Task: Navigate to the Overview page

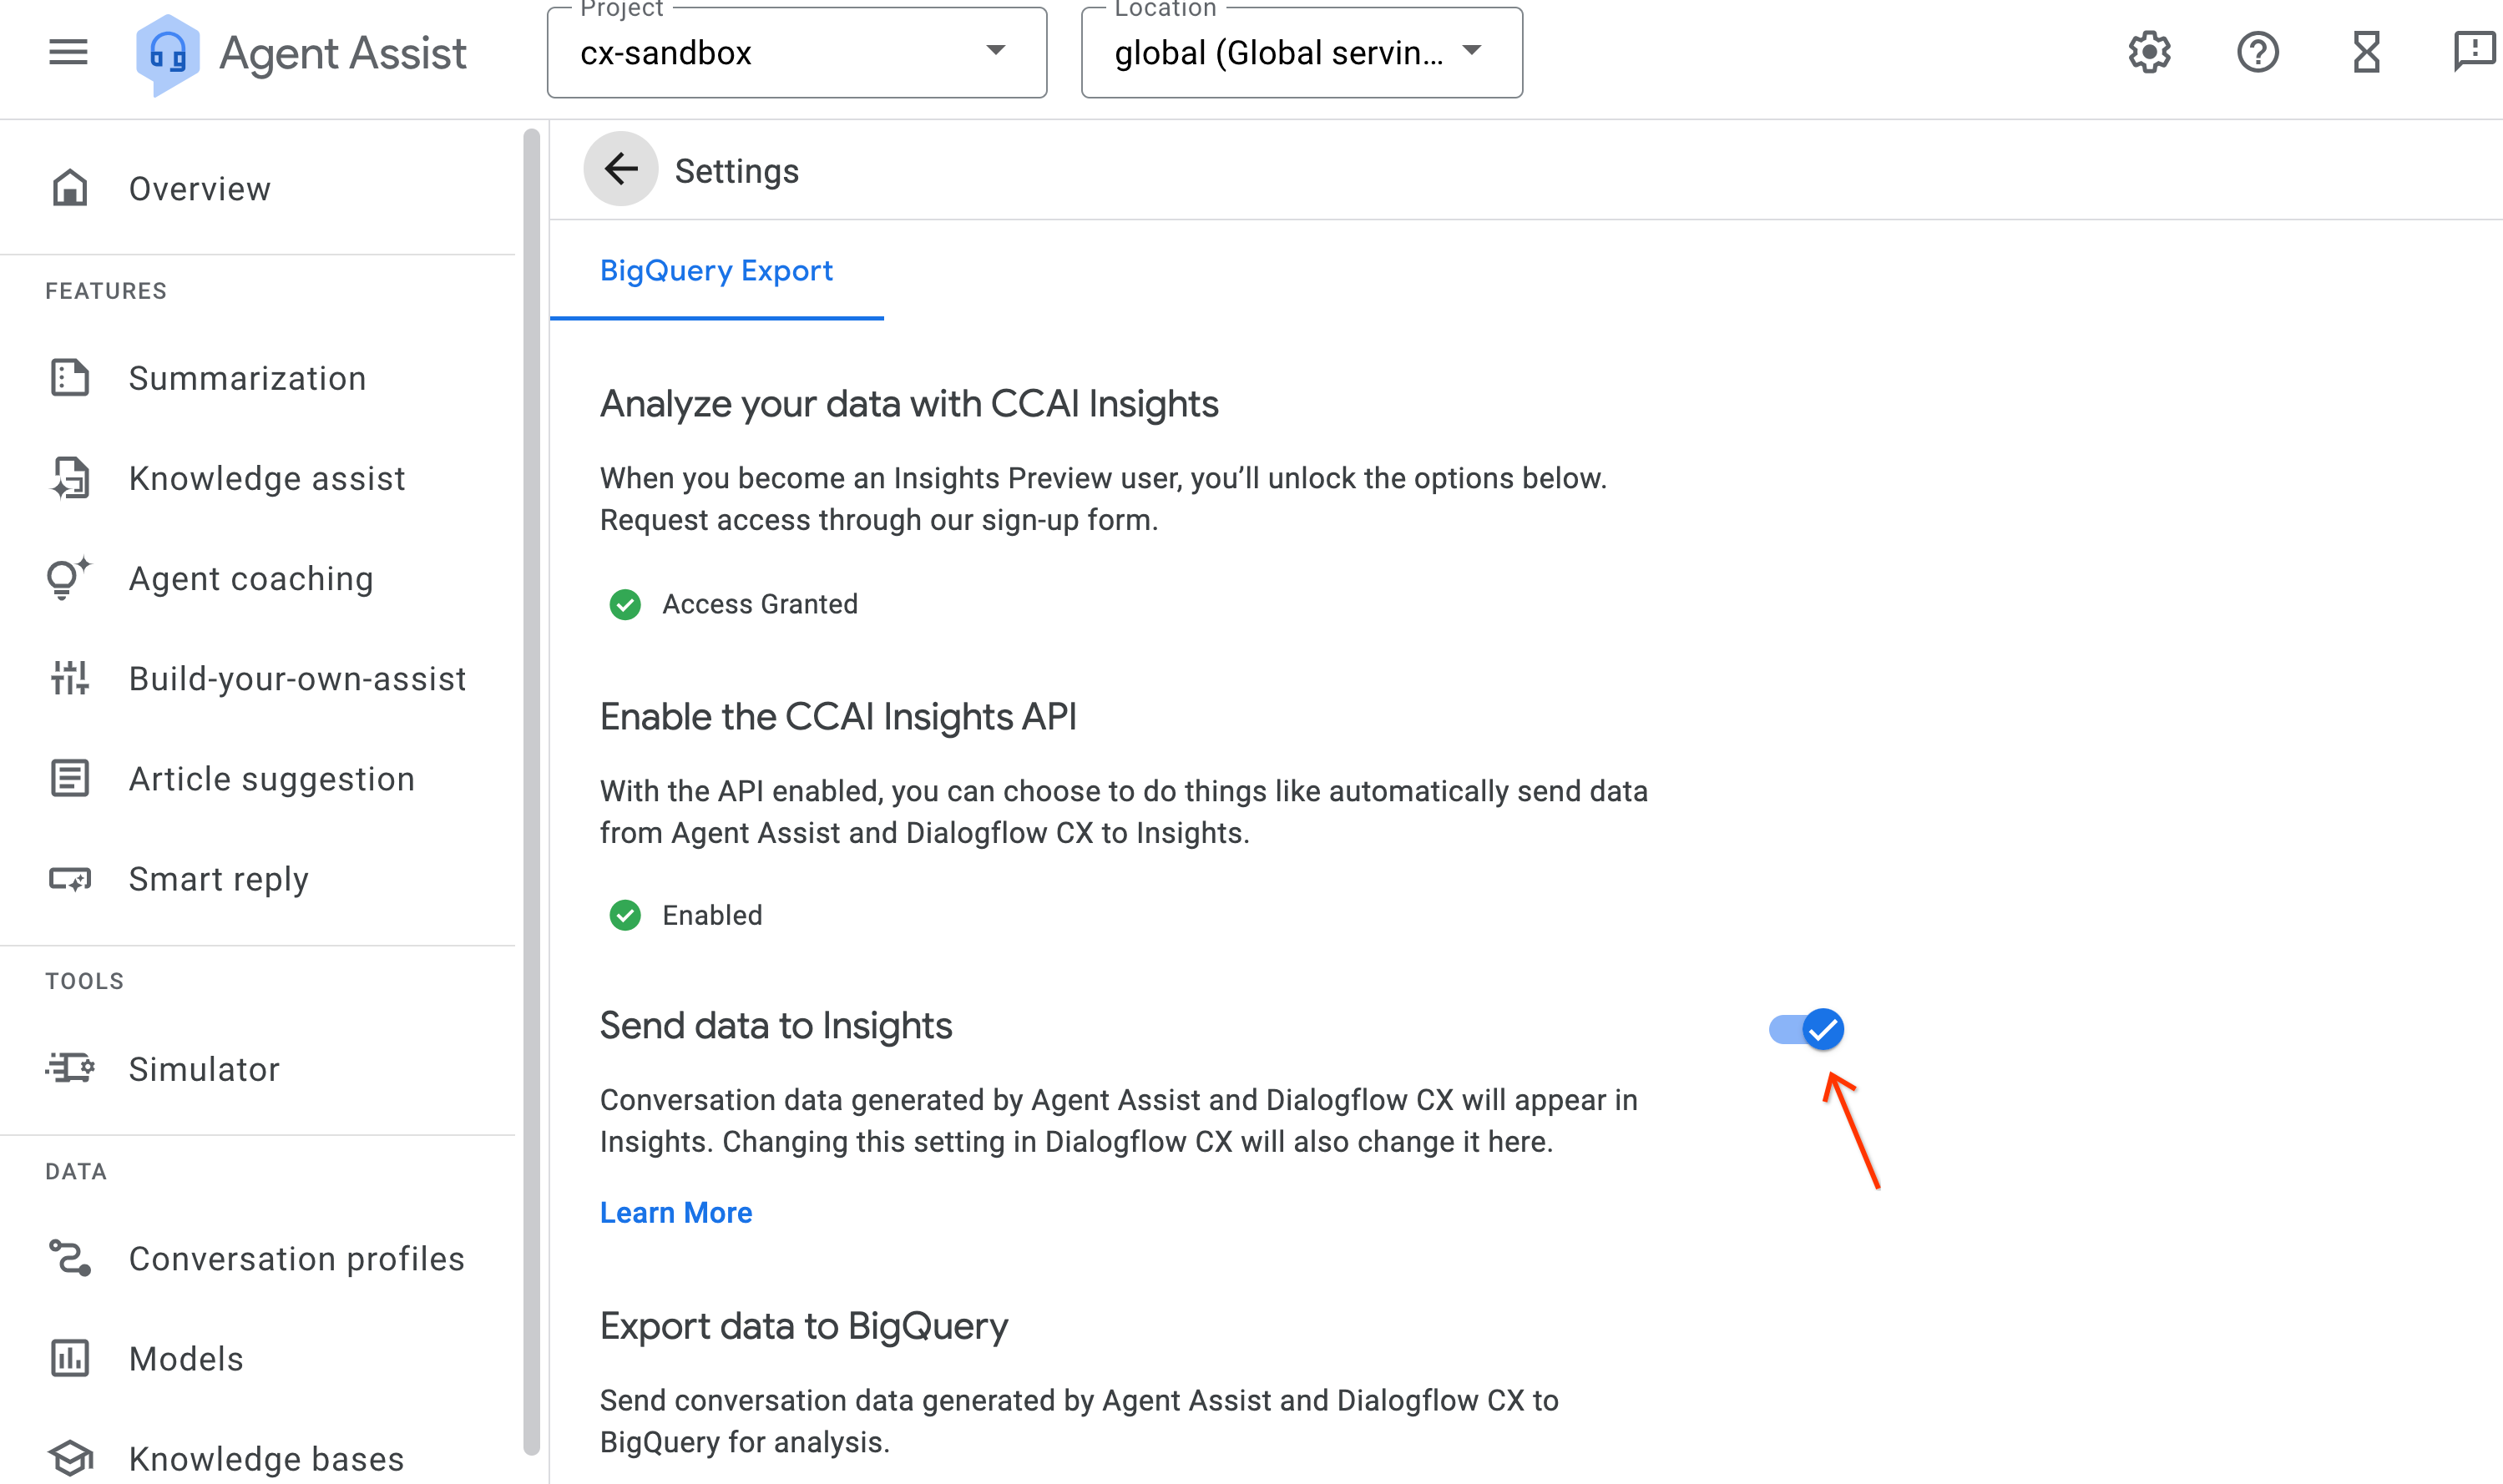Action: pos(199,189)
